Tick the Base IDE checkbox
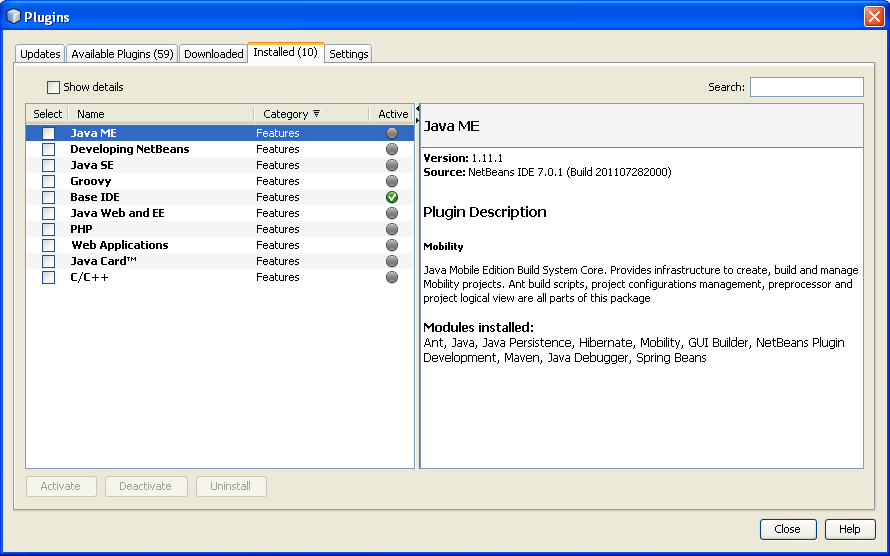This screenshot has height=556, width=890. [x=48, y=197]
